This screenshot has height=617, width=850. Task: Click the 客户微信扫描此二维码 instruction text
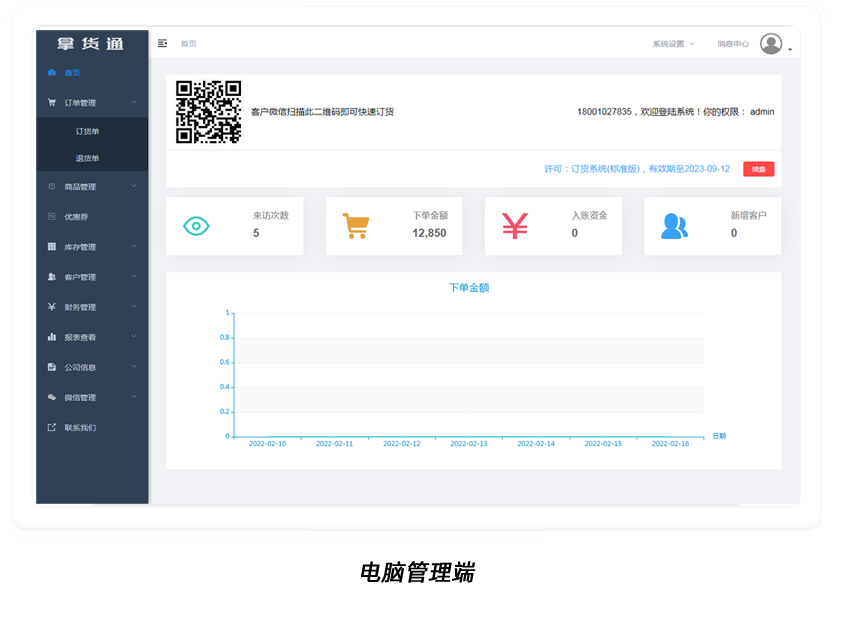click(322, 112)
